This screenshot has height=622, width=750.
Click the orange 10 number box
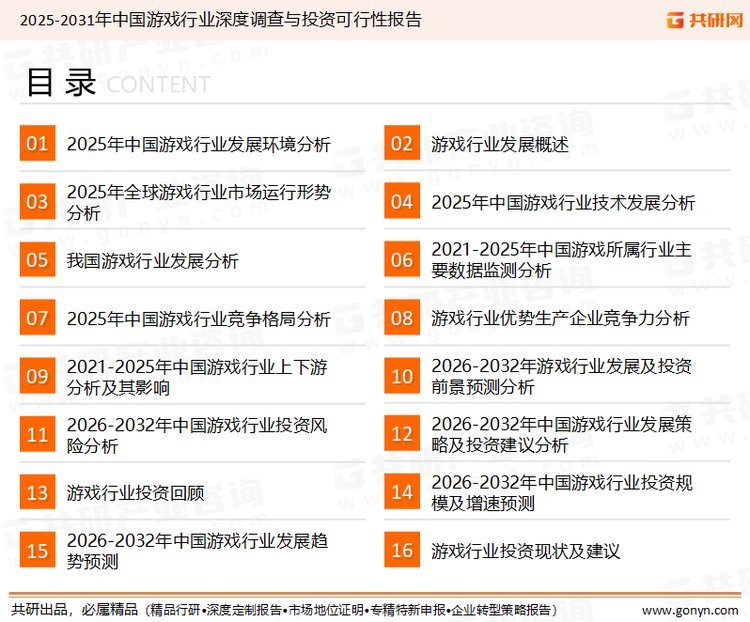click(402, 376)
